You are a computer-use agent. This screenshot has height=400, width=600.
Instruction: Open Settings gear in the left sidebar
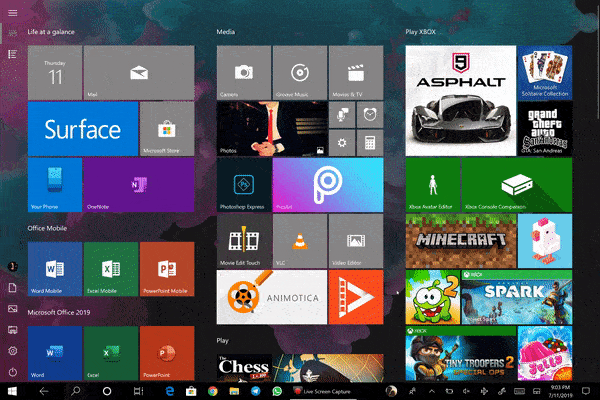pyautogui.click(x=12, y=350)
